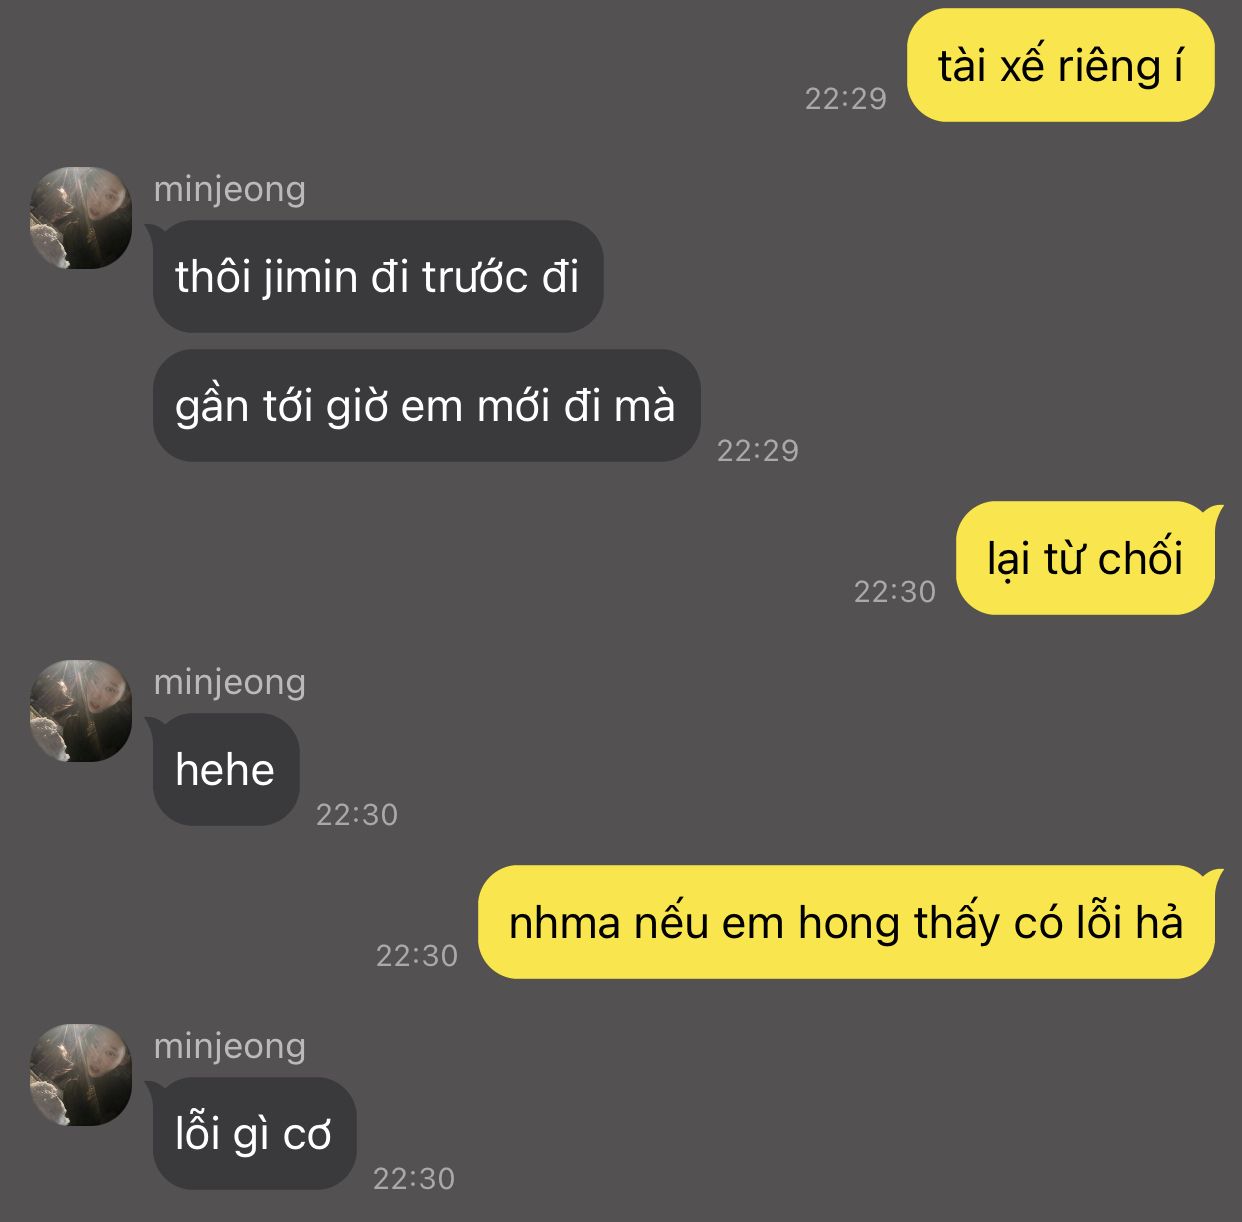Select the yellow 'tài xế riêng í' bubble
The width and height of the screenshot is (1242, 1222).
[1060, 65]
